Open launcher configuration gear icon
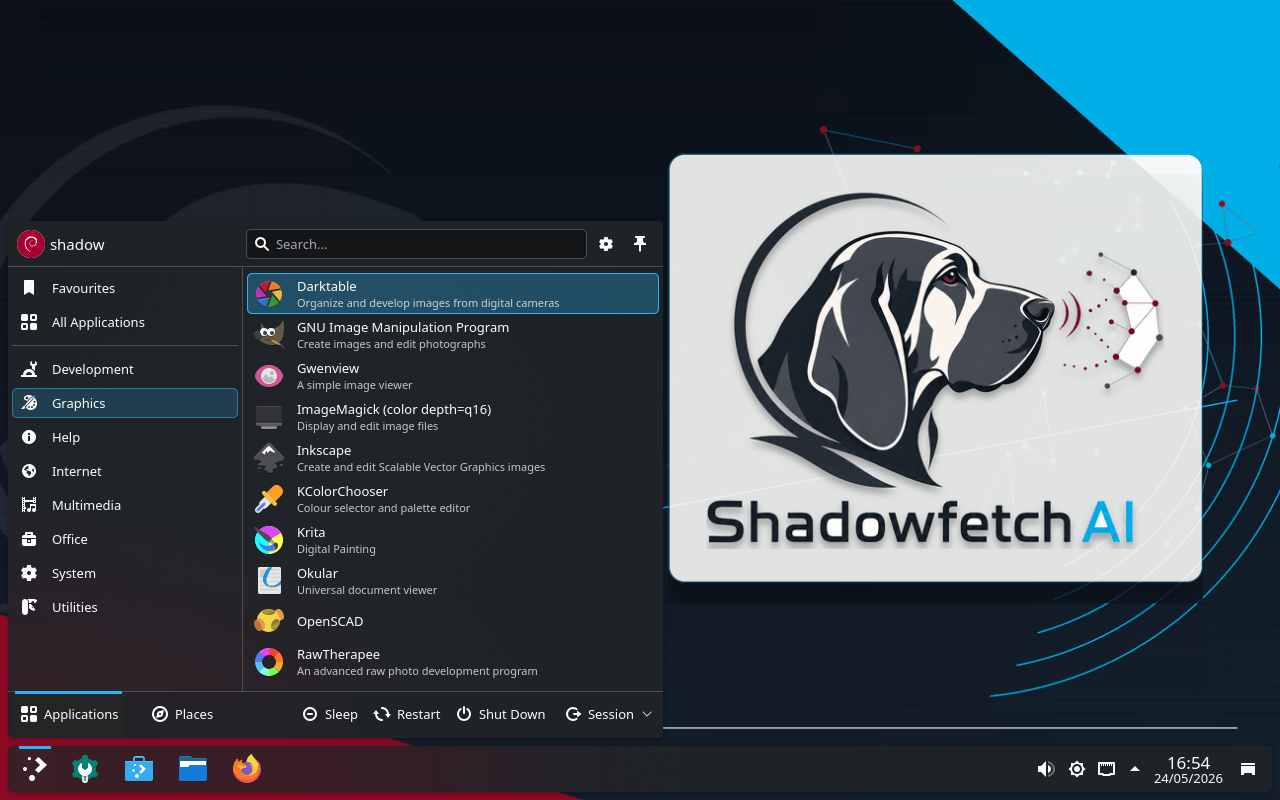The width and height of the screenshot is (1280, 800). coord(606,244)
